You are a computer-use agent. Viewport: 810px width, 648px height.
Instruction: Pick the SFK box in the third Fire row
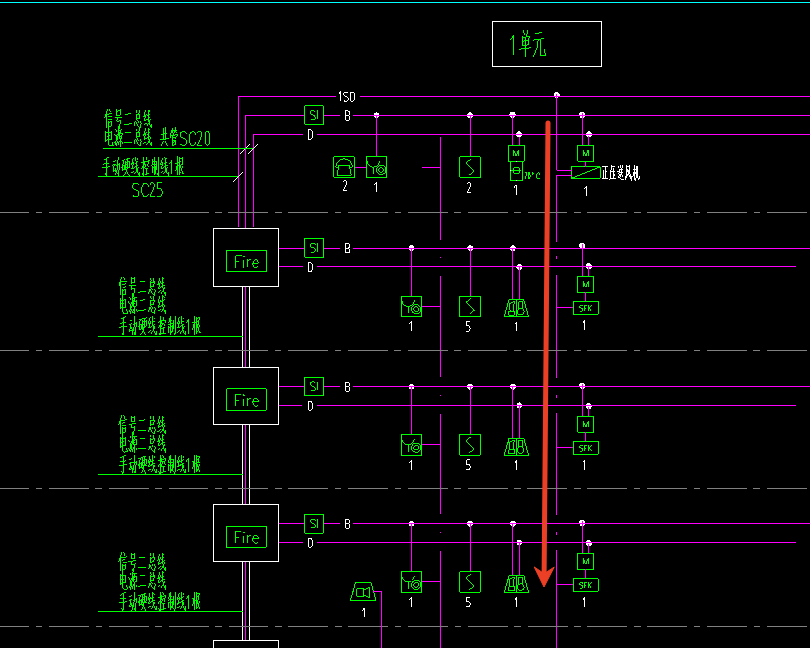(x=586, y=585)
